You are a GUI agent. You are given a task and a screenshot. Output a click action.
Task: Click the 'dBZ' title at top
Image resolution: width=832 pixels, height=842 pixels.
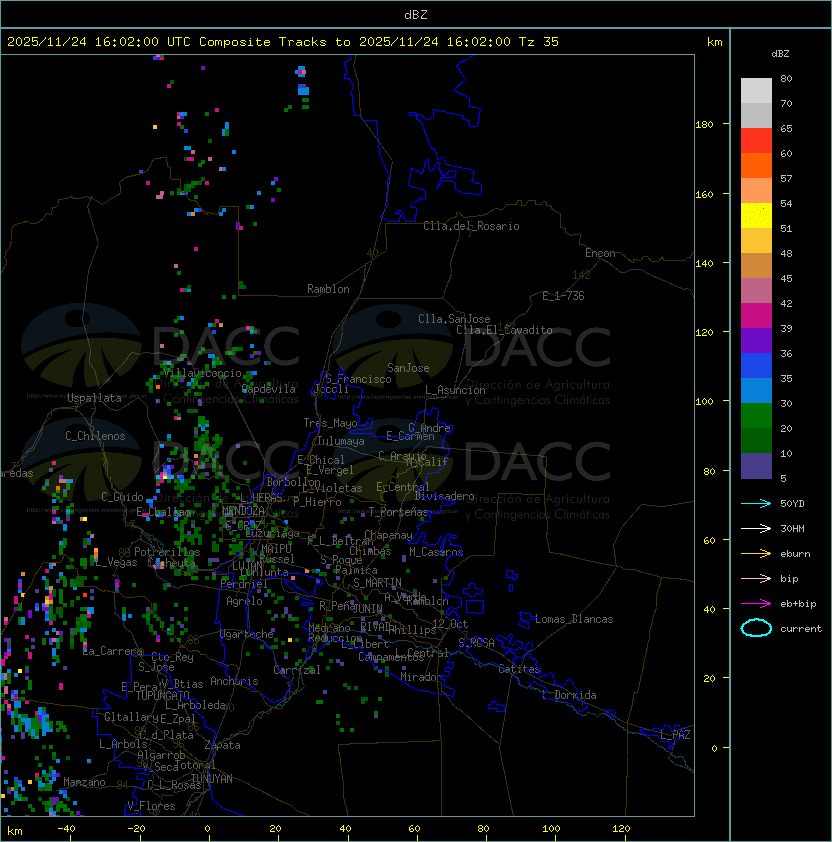click(x=416, y=15)
